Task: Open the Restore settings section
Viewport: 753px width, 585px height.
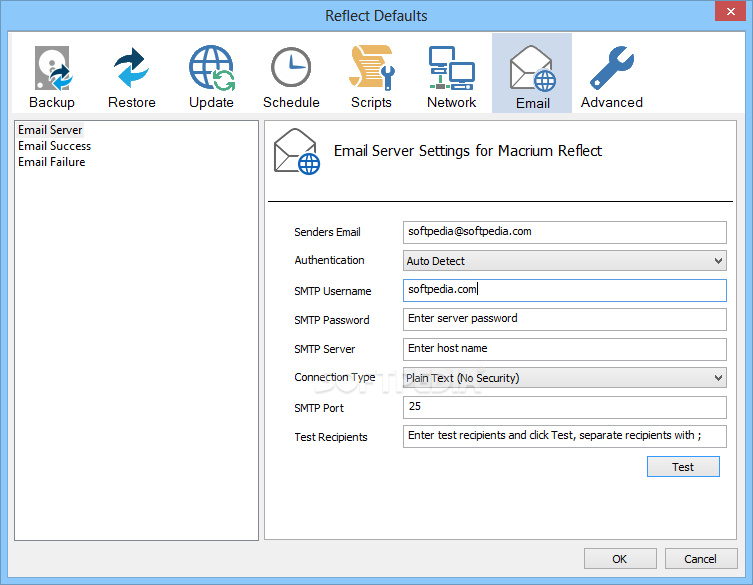Action: (x=132, y=74)
